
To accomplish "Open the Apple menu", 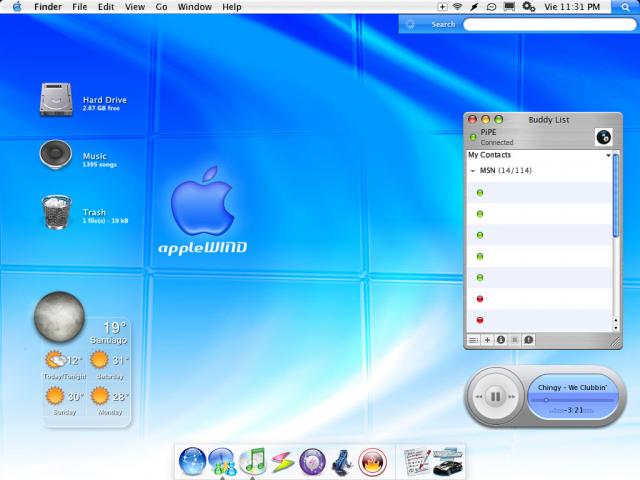I will tap(17, 7).
